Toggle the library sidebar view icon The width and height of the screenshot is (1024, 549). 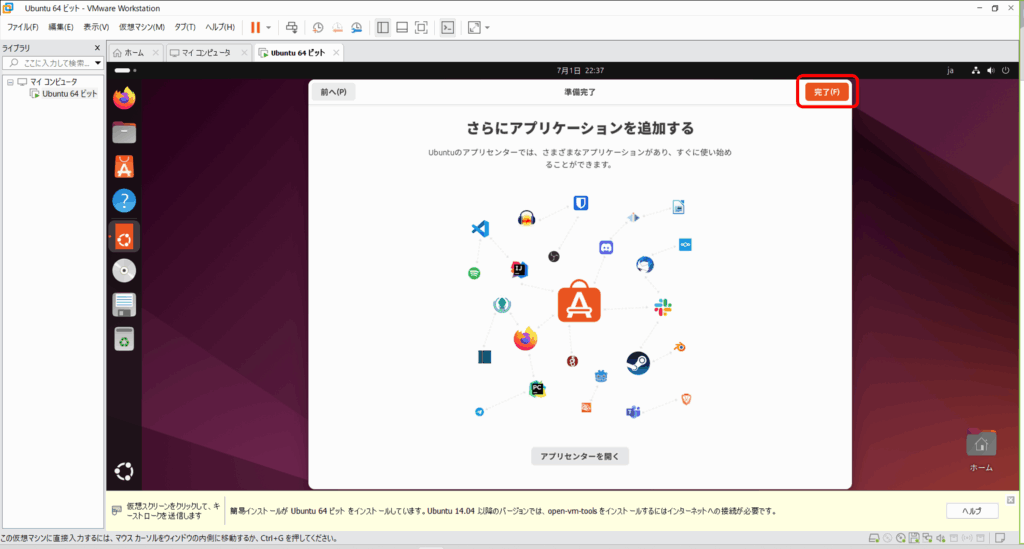(x=383, y=27)
